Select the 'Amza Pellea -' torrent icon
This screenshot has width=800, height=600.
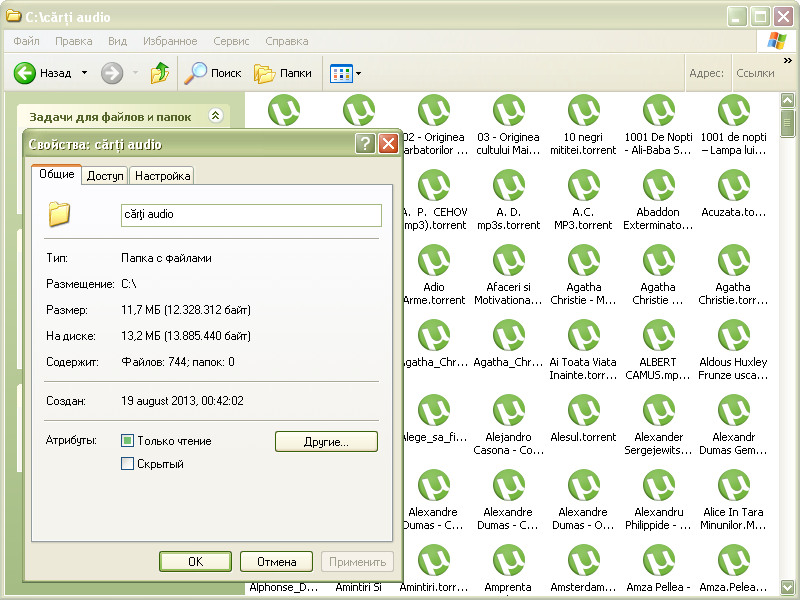(x=659, y=560)
